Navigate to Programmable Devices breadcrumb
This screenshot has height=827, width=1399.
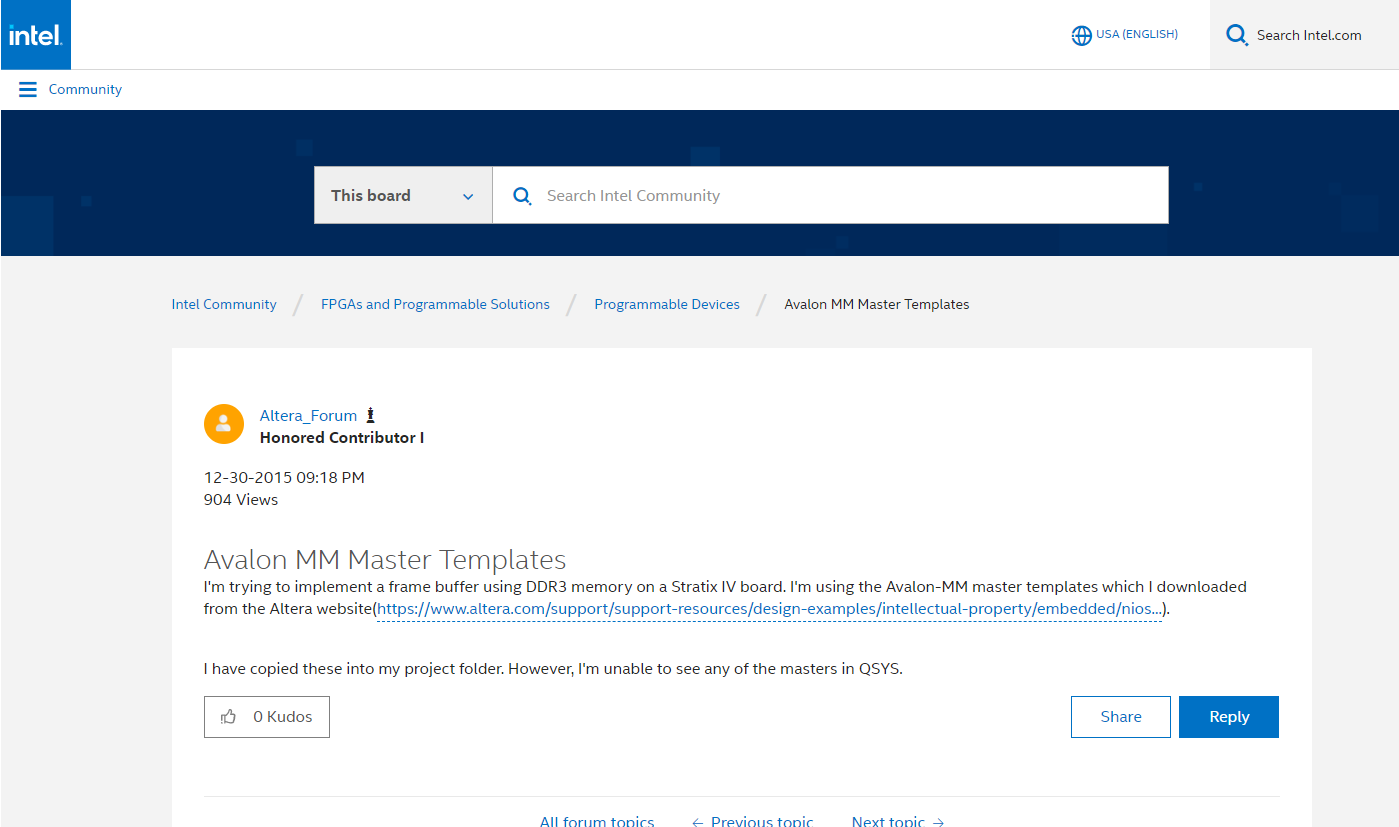point(667,304)
